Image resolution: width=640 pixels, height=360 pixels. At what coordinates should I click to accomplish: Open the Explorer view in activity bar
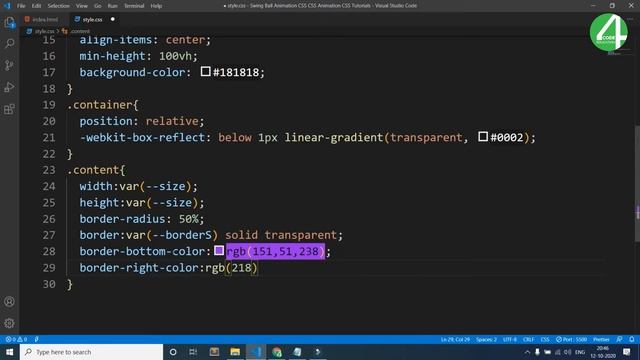(9, 22)
